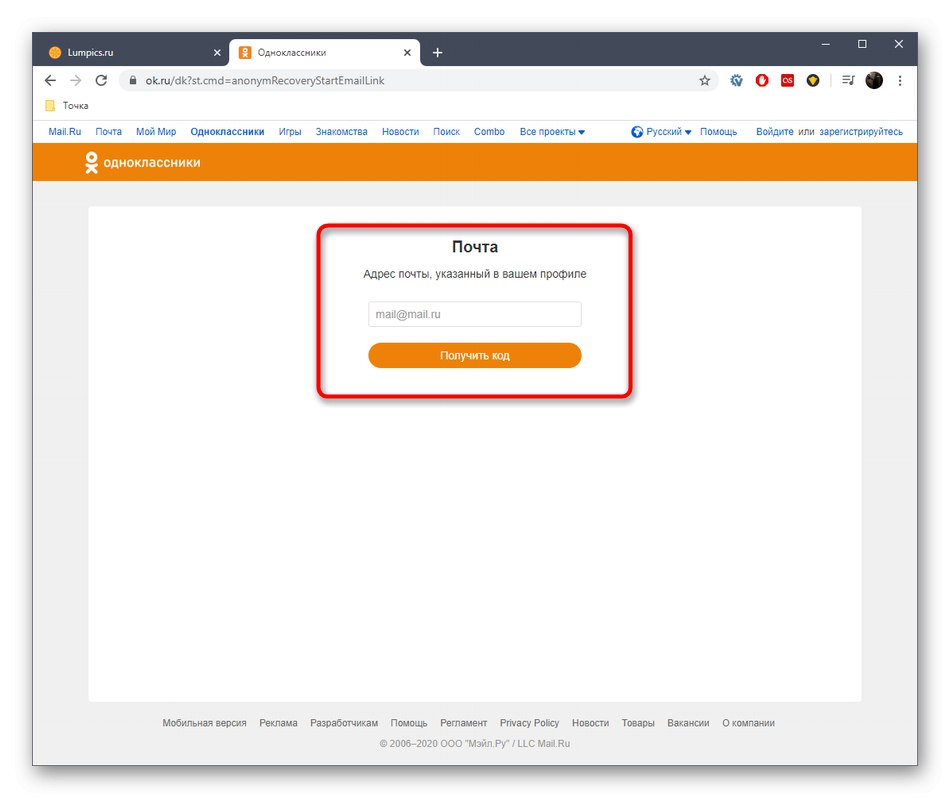Click the browser profile avatar picture
Screen dimensions: 950x798
coord(875,80)
